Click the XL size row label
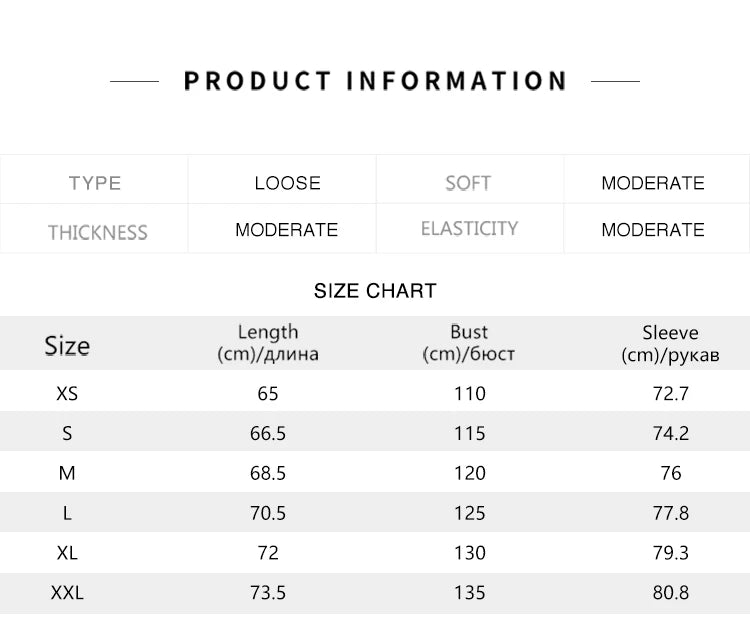This screenshot has width=750, height=634. 67,553
